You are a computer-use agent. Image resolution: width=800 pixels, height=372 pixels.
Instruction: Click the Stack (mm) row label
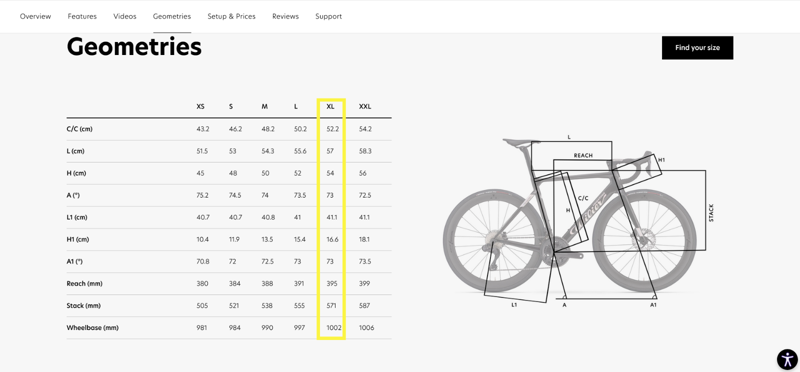(84, 306)
